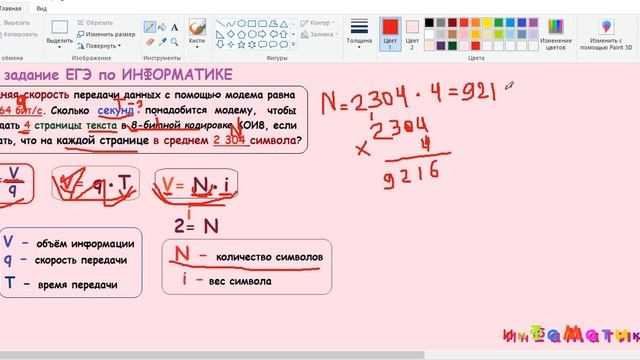This screenshot has width=640, height=360.
Task: Show next row of shapes gallery
Action: 293,34
